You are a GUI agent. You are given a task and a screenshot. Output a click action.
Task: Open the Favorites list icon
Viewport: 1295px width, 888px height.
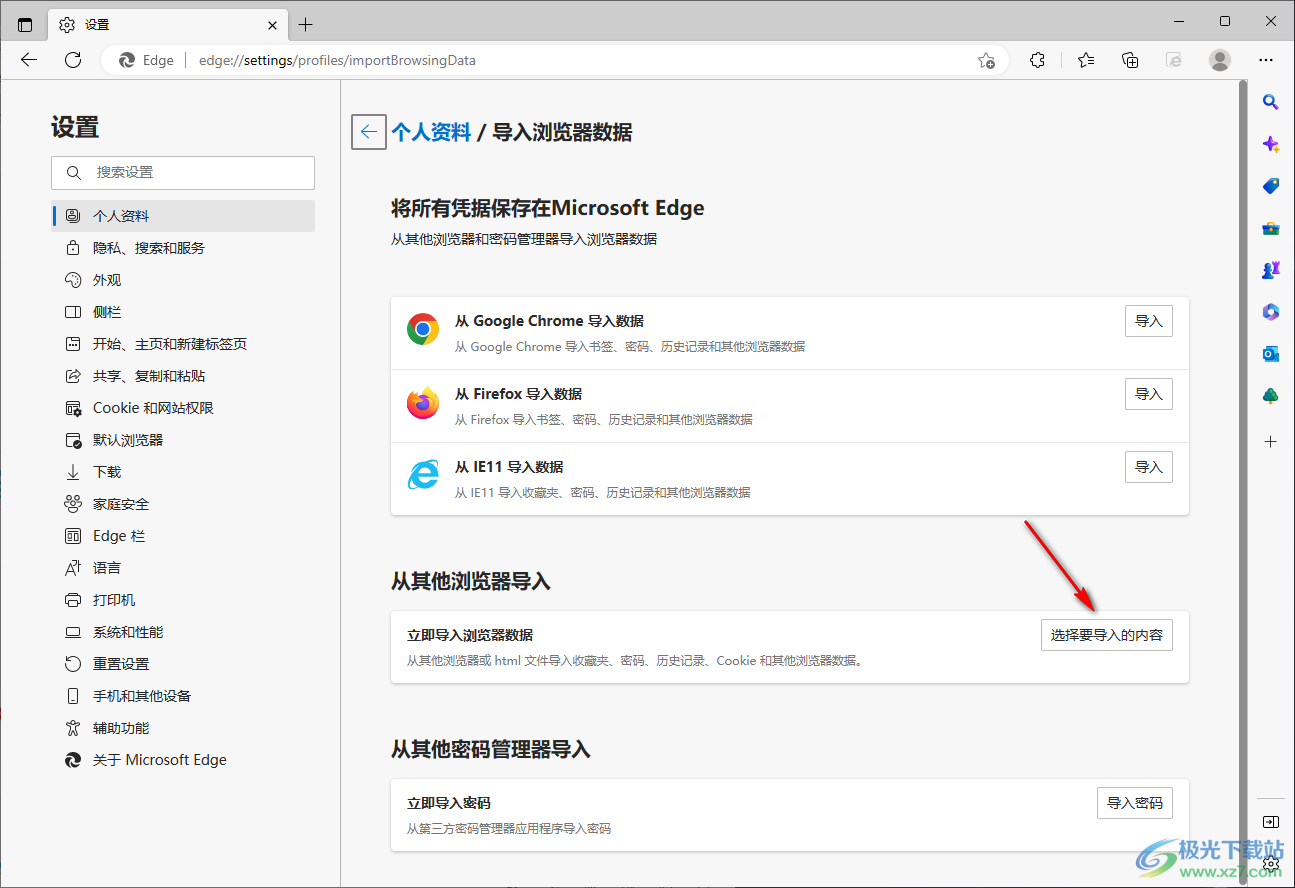(1086, 60)
